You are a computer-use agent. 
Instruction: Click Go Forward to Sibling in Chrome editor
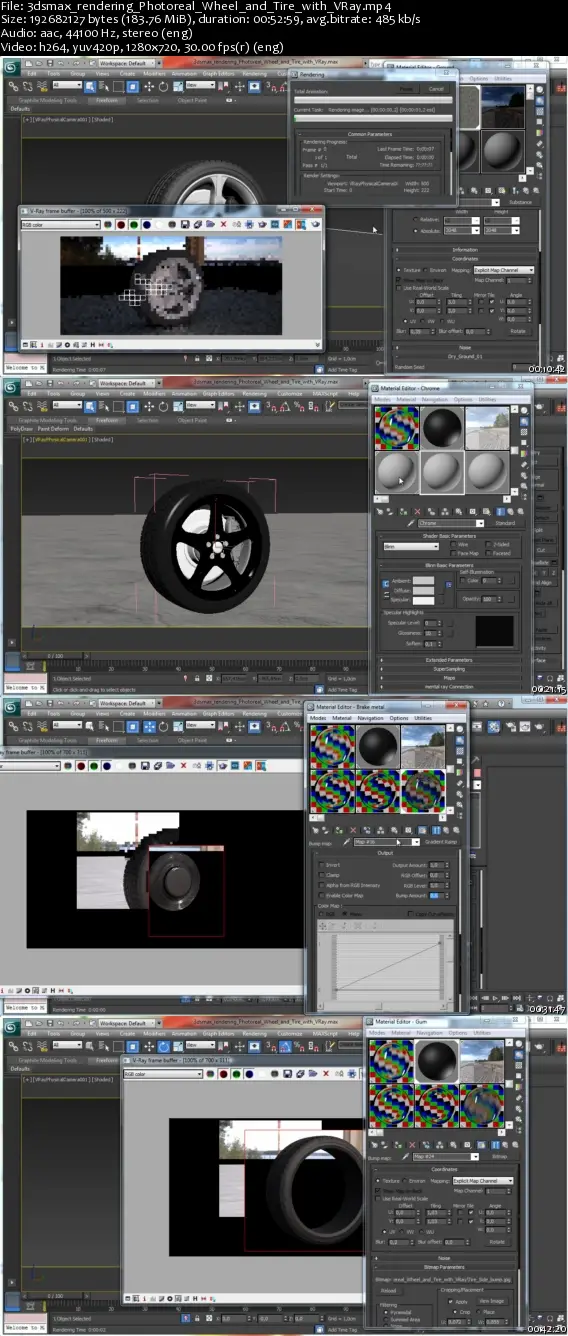pos(520,512)
